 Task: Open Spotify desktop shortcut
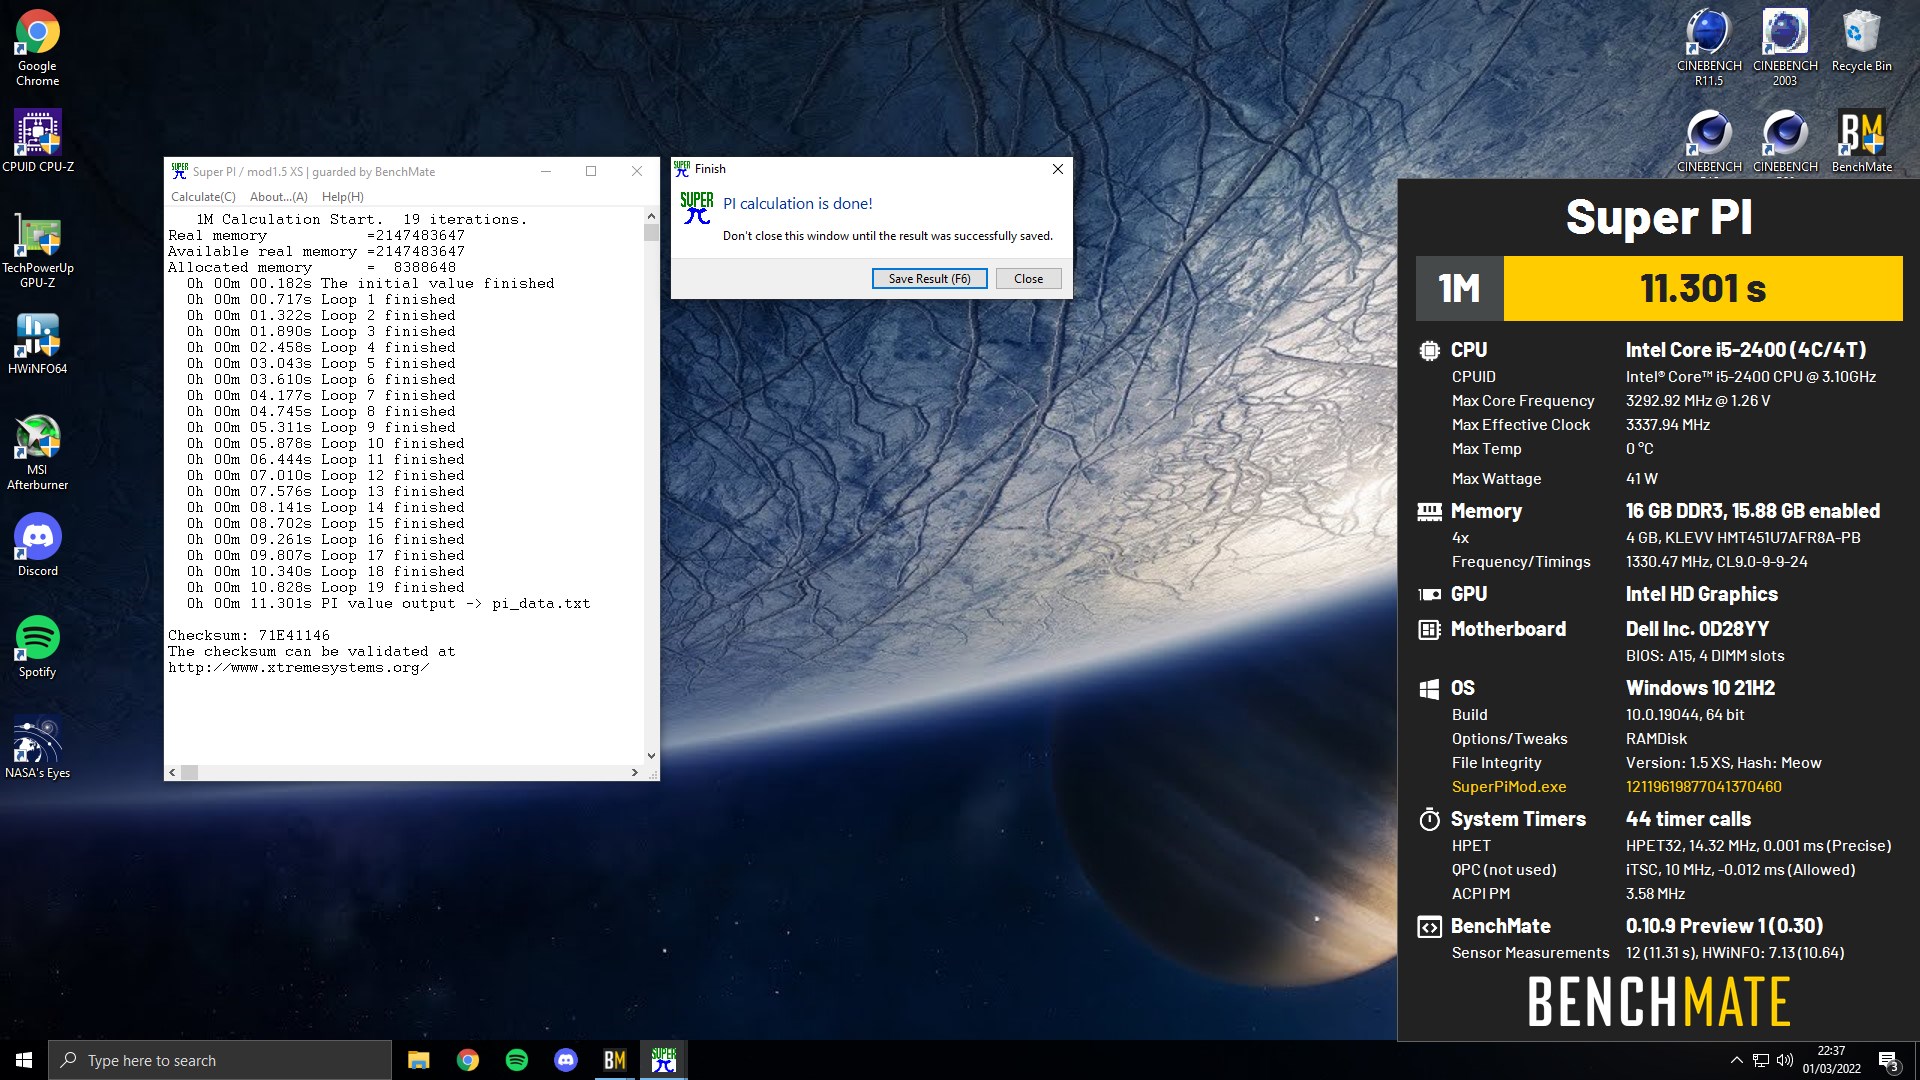tap(37, 647)
